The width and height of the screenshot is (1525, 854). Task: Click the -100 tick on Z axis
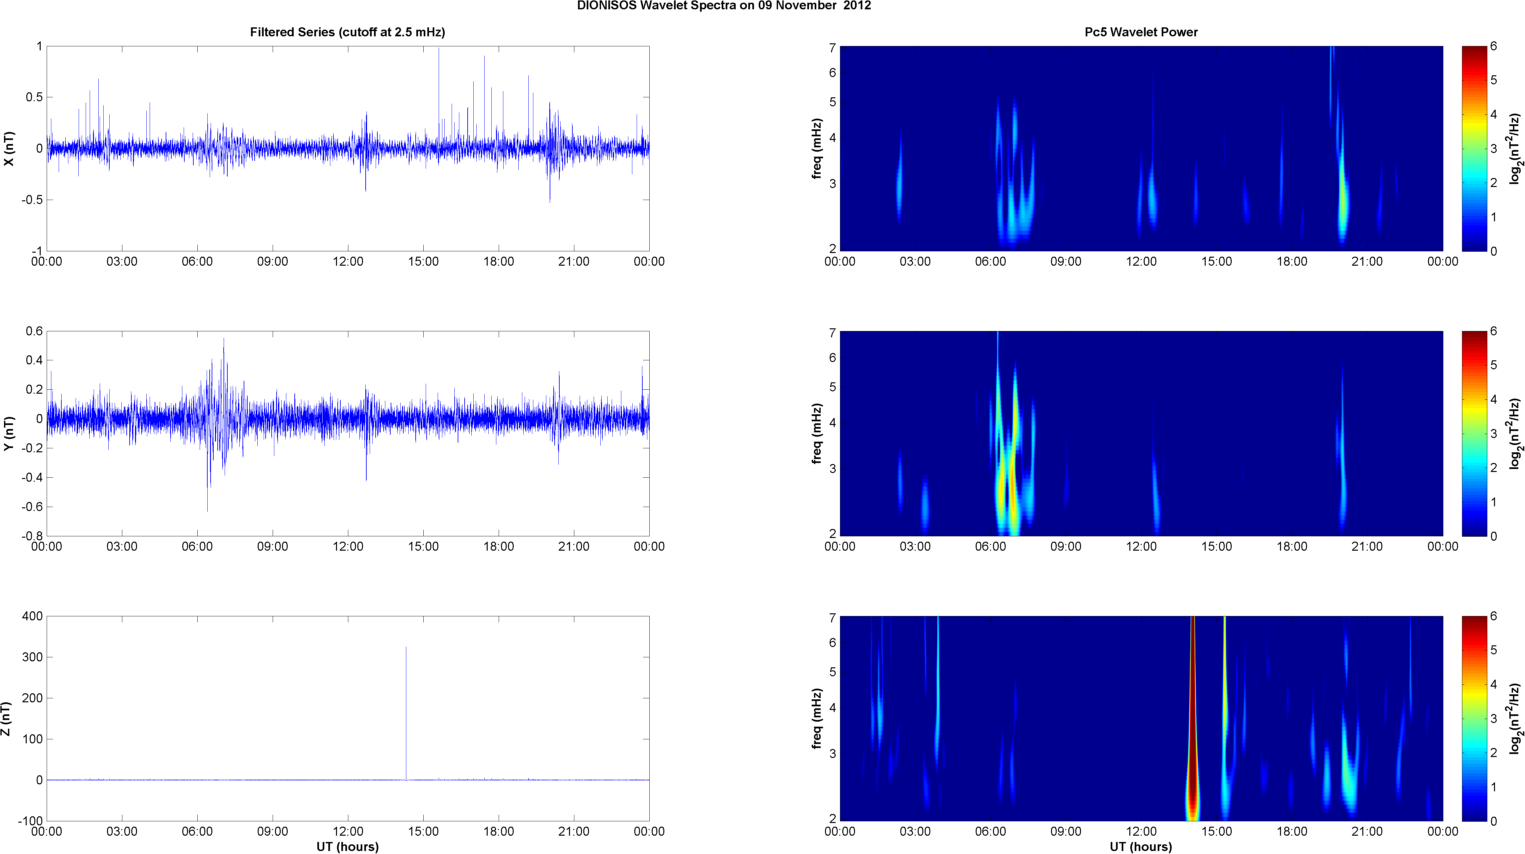point(30,821)
